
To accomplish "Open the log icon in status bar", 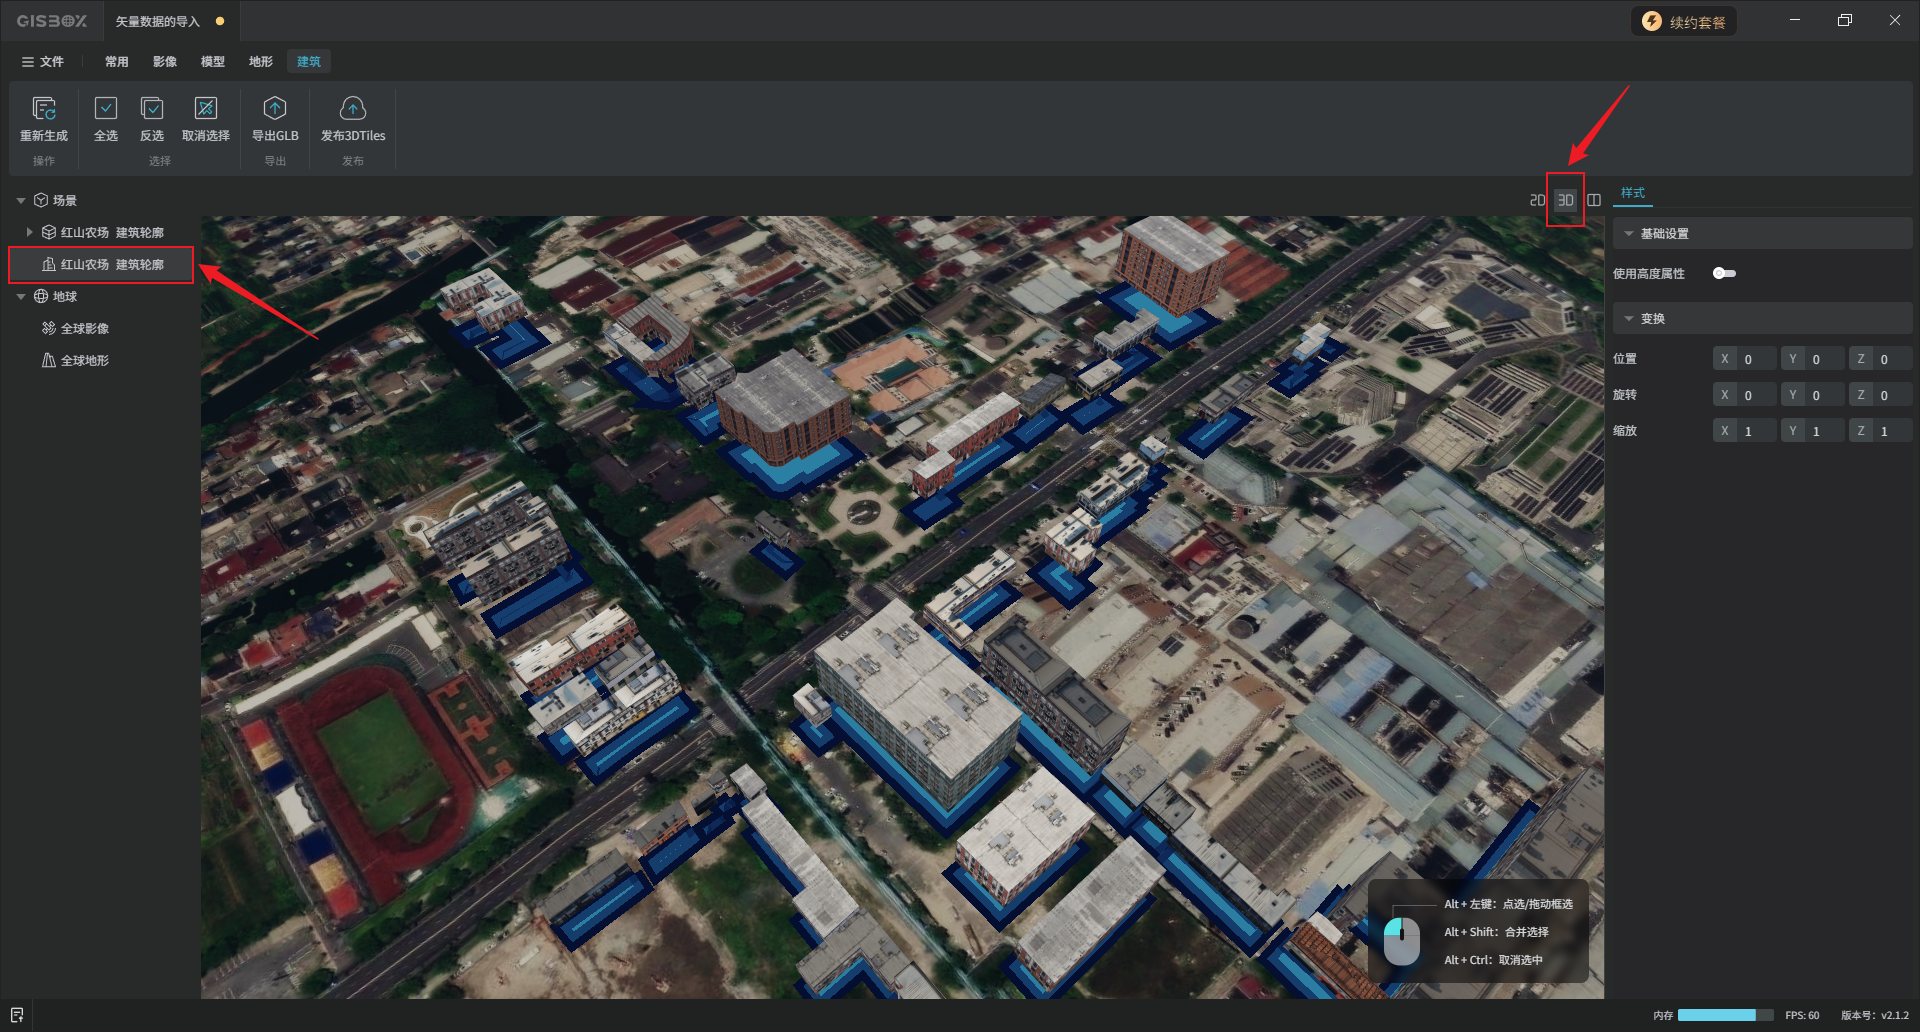I will [17, 1015].
